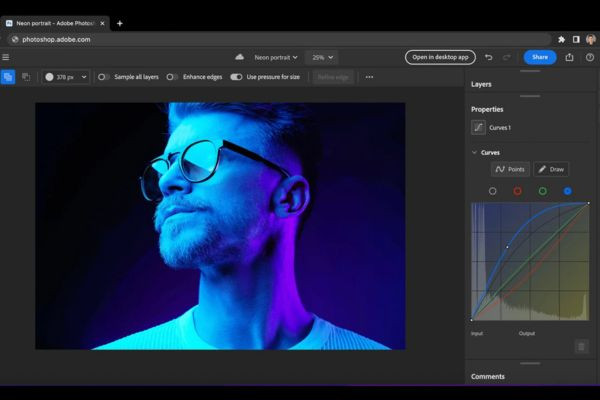Select the Draw curve mode tab
Image resolution: width=600 pixels, height=400 pixels.
tap(551, 169)
